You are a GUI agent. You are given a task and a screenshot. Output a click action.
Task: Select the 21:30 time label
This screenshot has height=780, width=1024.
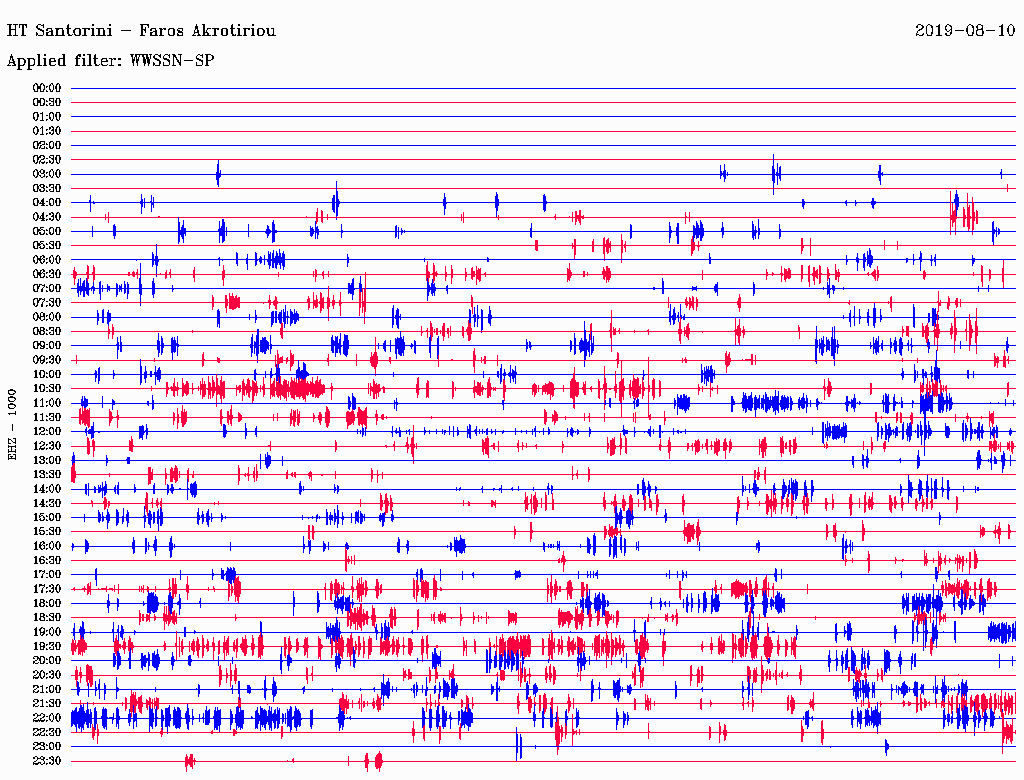[47, 704]
